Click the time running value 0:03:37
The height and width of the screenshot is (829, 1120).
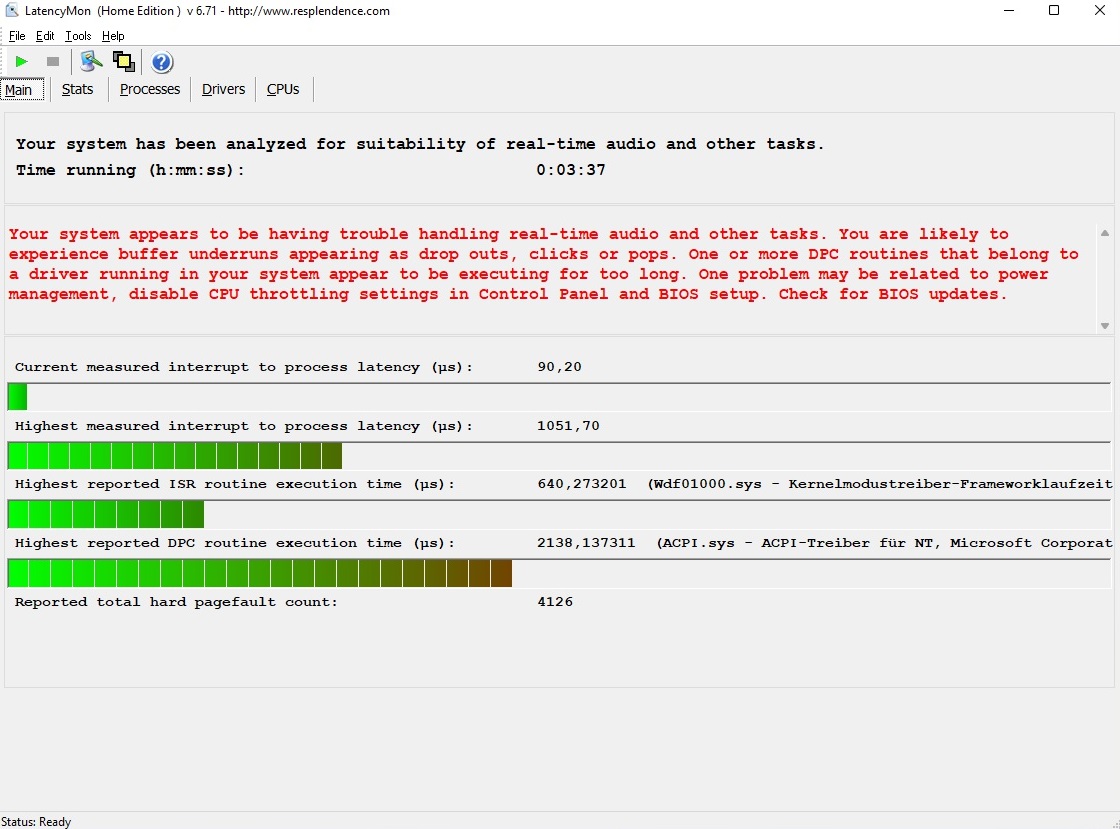tap(571, 170)
